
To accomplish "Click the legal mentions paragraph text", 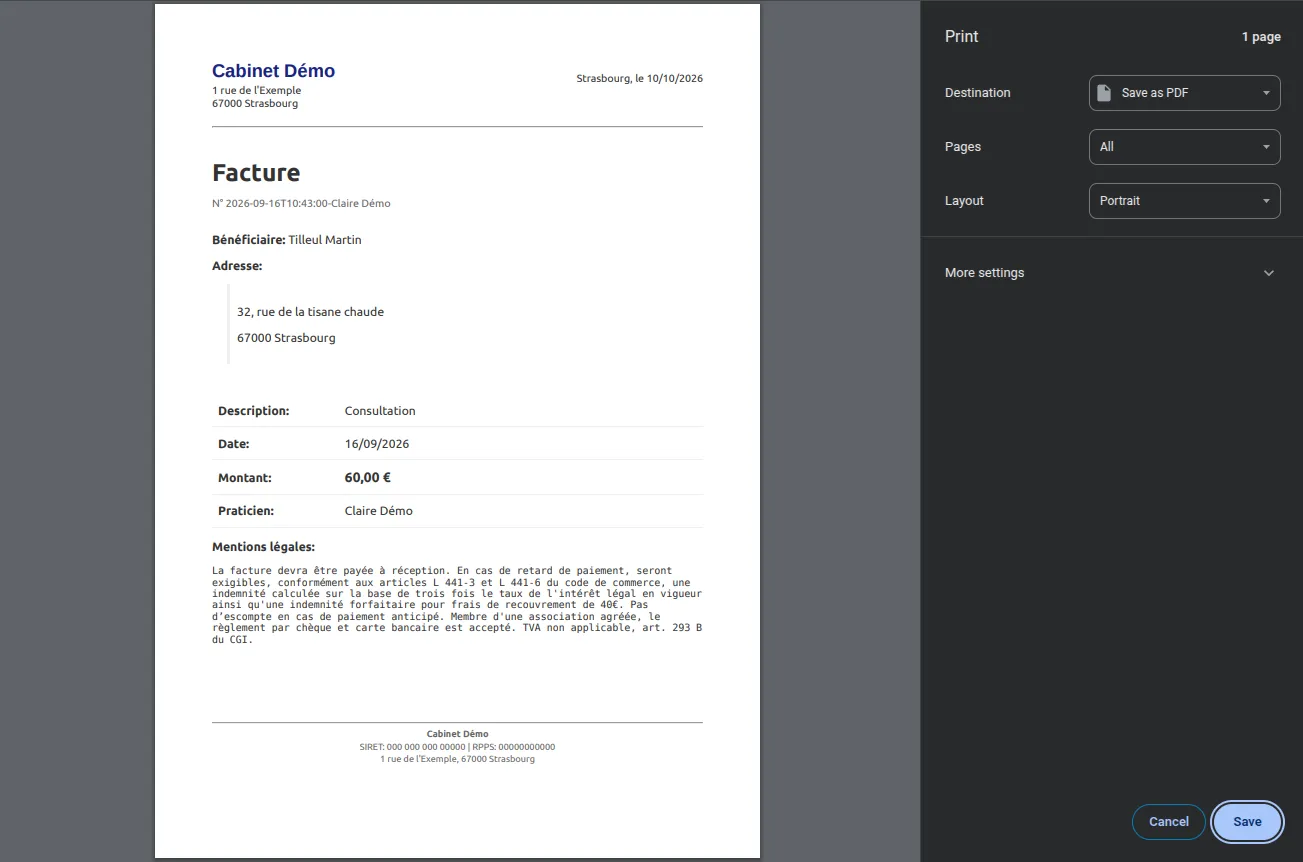I will pos(457,605).
